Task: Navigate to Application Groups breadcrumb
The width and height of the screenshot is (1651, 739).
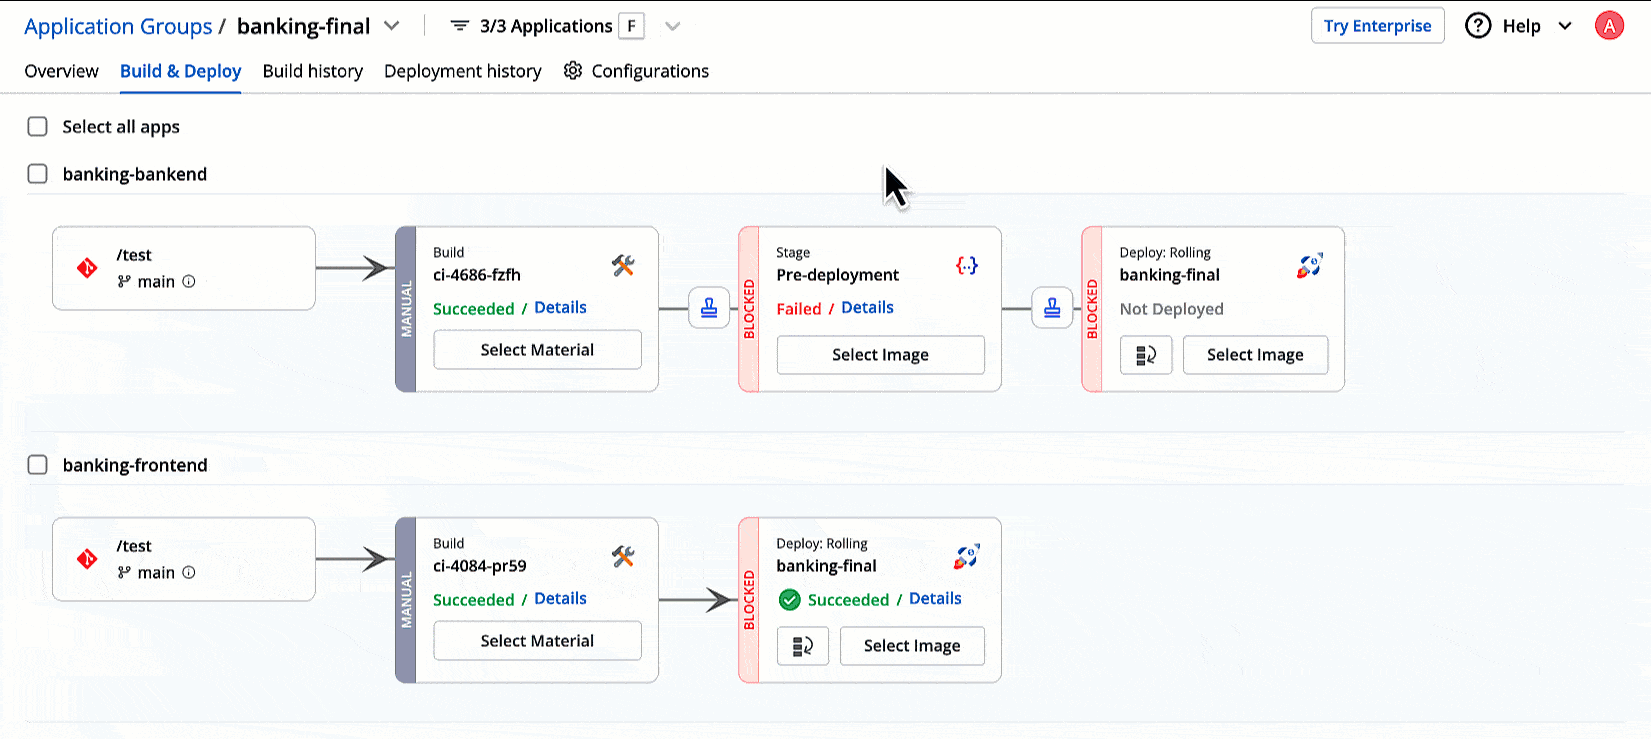Action: (x=118, y=26)
